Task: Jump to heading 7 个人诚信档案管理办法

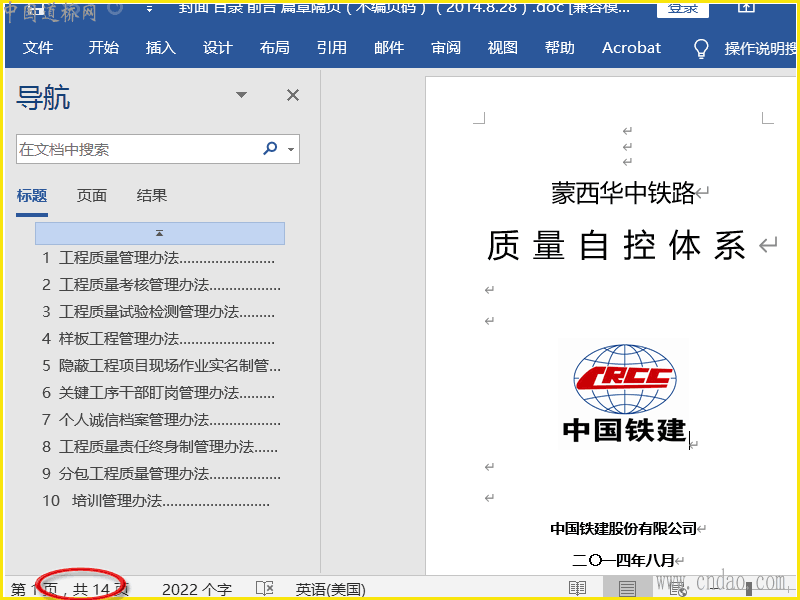Action: [161, 420]
